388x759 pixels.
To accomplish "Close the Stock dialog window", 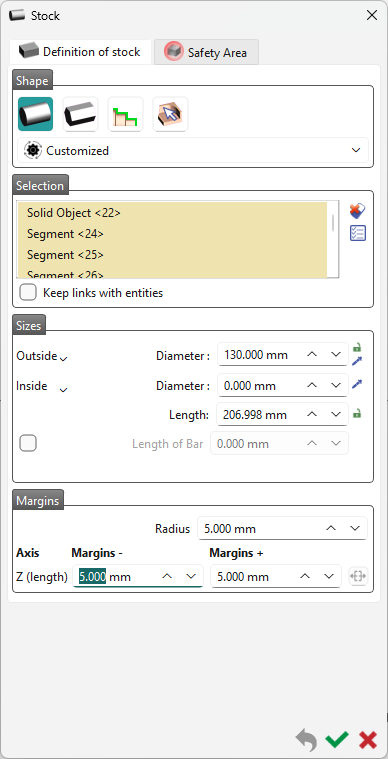I will 372,15.
